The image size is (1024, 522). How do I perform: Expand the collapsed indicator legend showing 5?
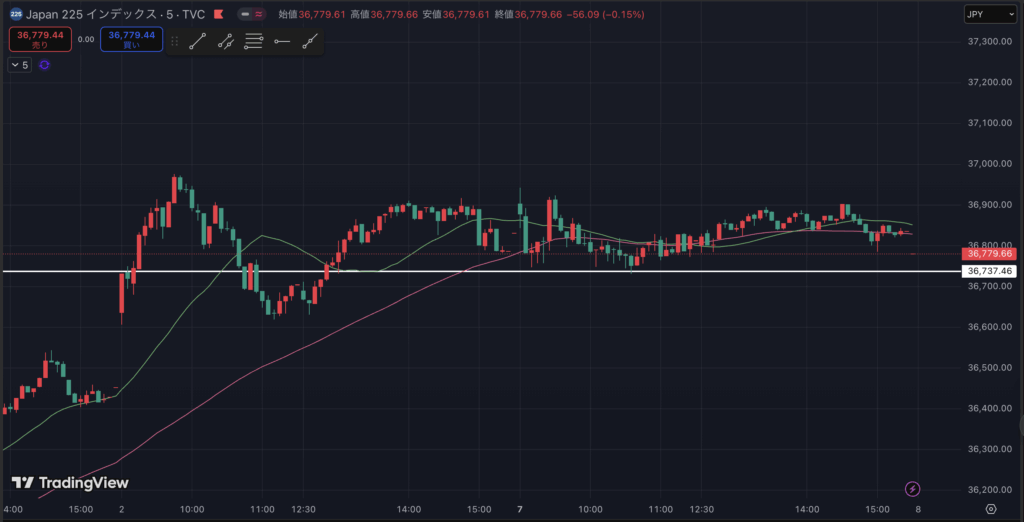point(19,65)
